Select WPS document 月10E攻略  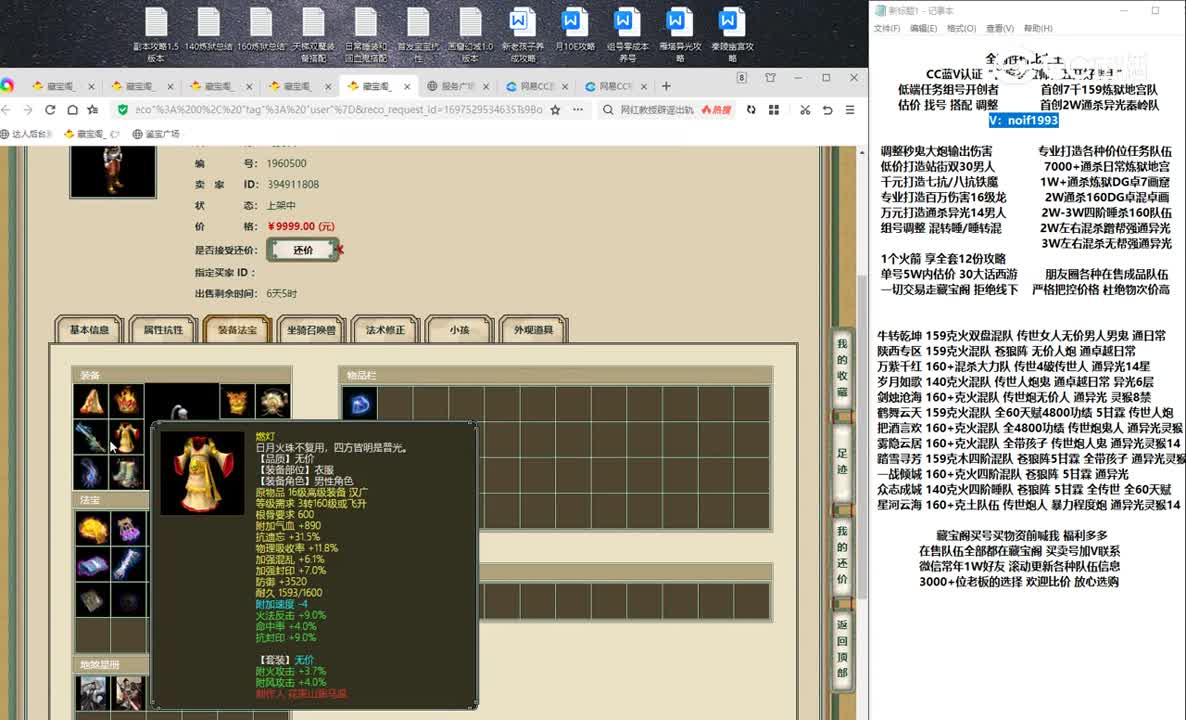pos(575,30)
